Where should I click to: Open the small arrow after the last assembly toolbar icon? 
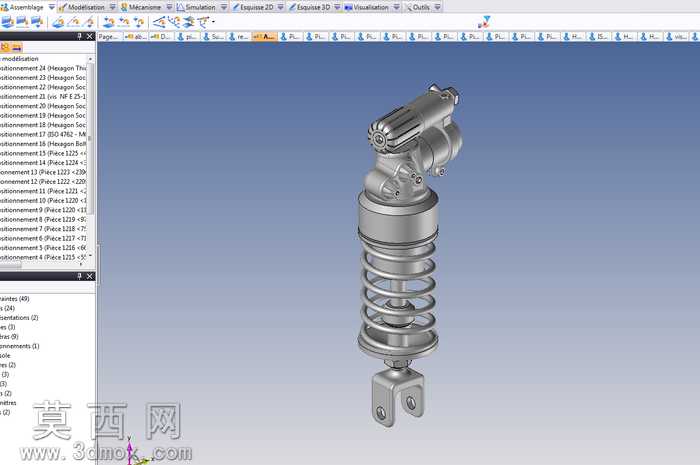point(213,21)
